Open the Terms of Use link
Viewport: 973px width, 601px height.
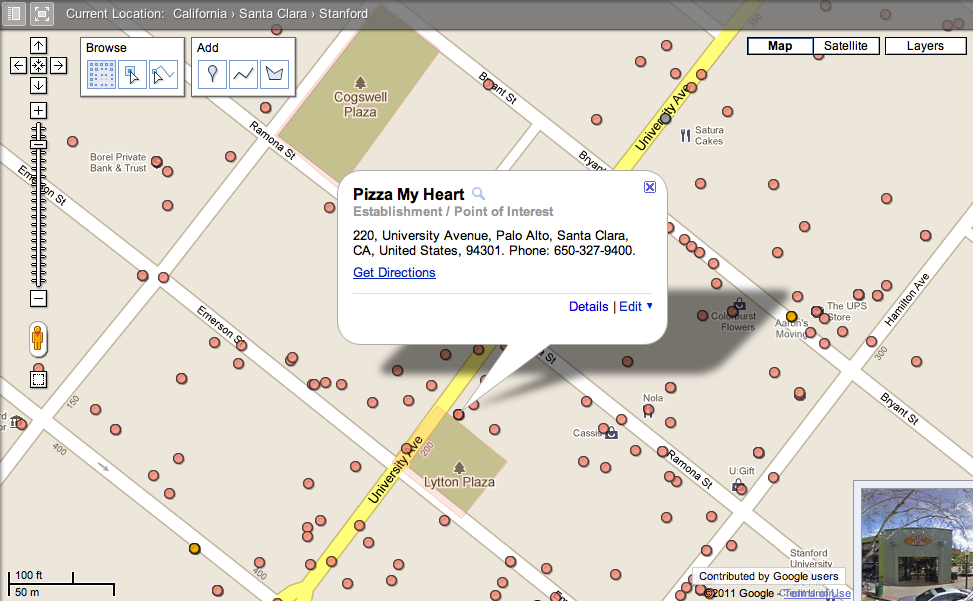tap(817, 594)
